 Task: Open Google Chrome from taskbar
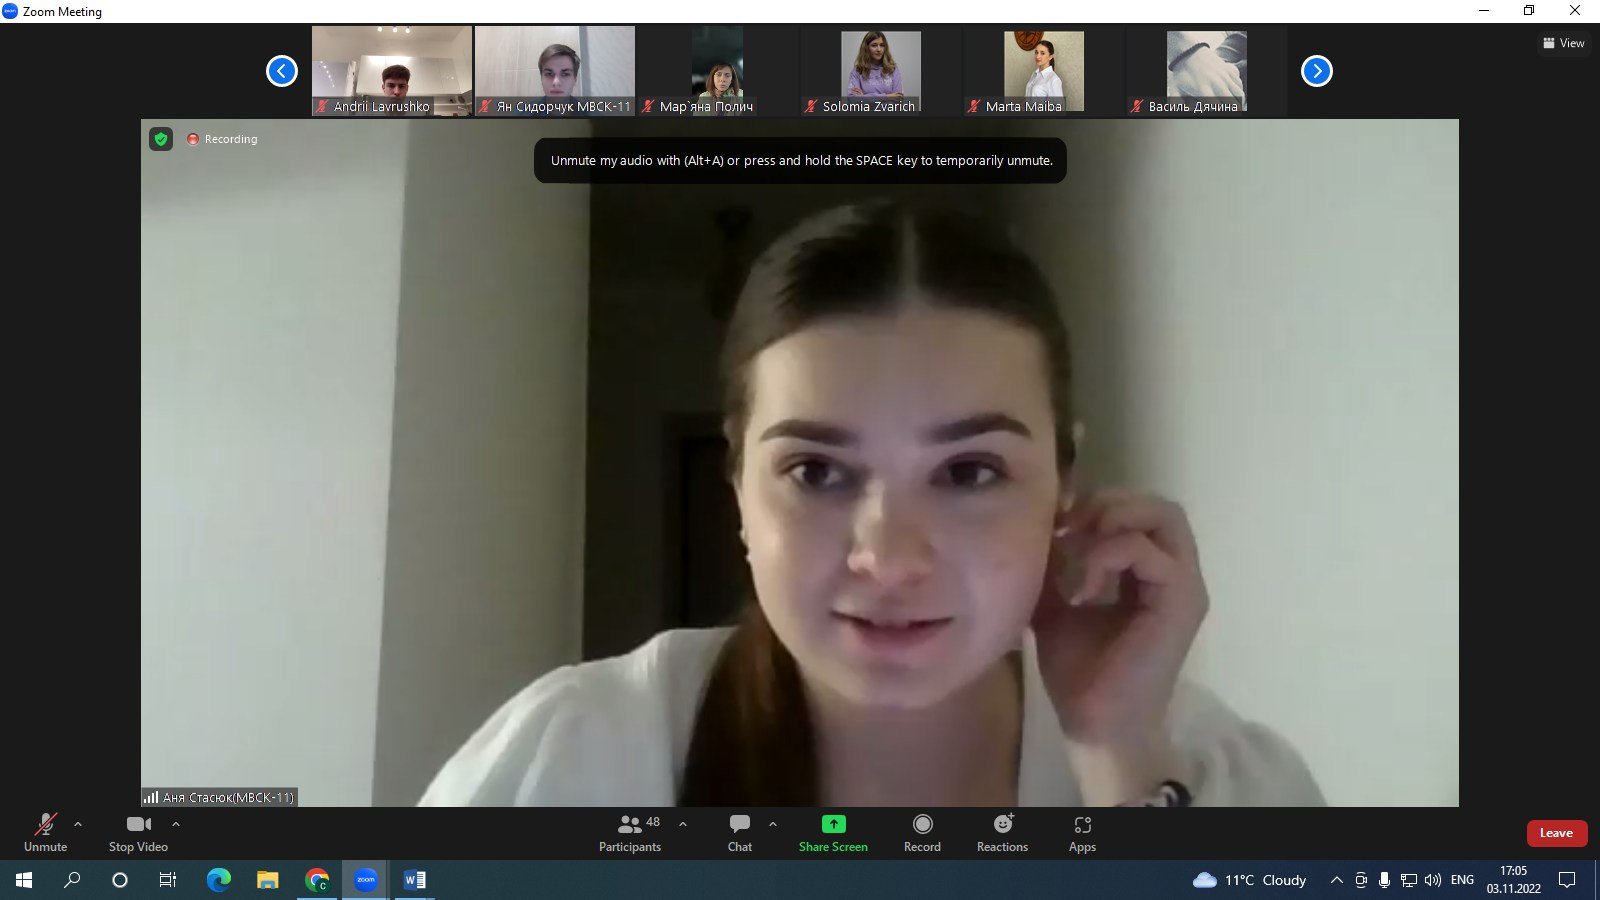[317, 880]
